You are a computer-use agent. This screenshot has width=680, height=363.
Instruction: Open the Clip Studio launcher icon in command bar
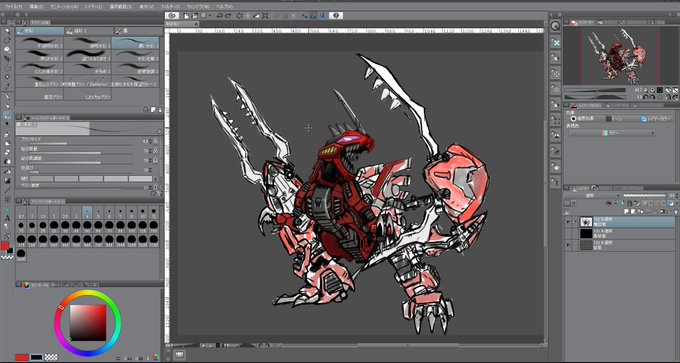point(173,16)
